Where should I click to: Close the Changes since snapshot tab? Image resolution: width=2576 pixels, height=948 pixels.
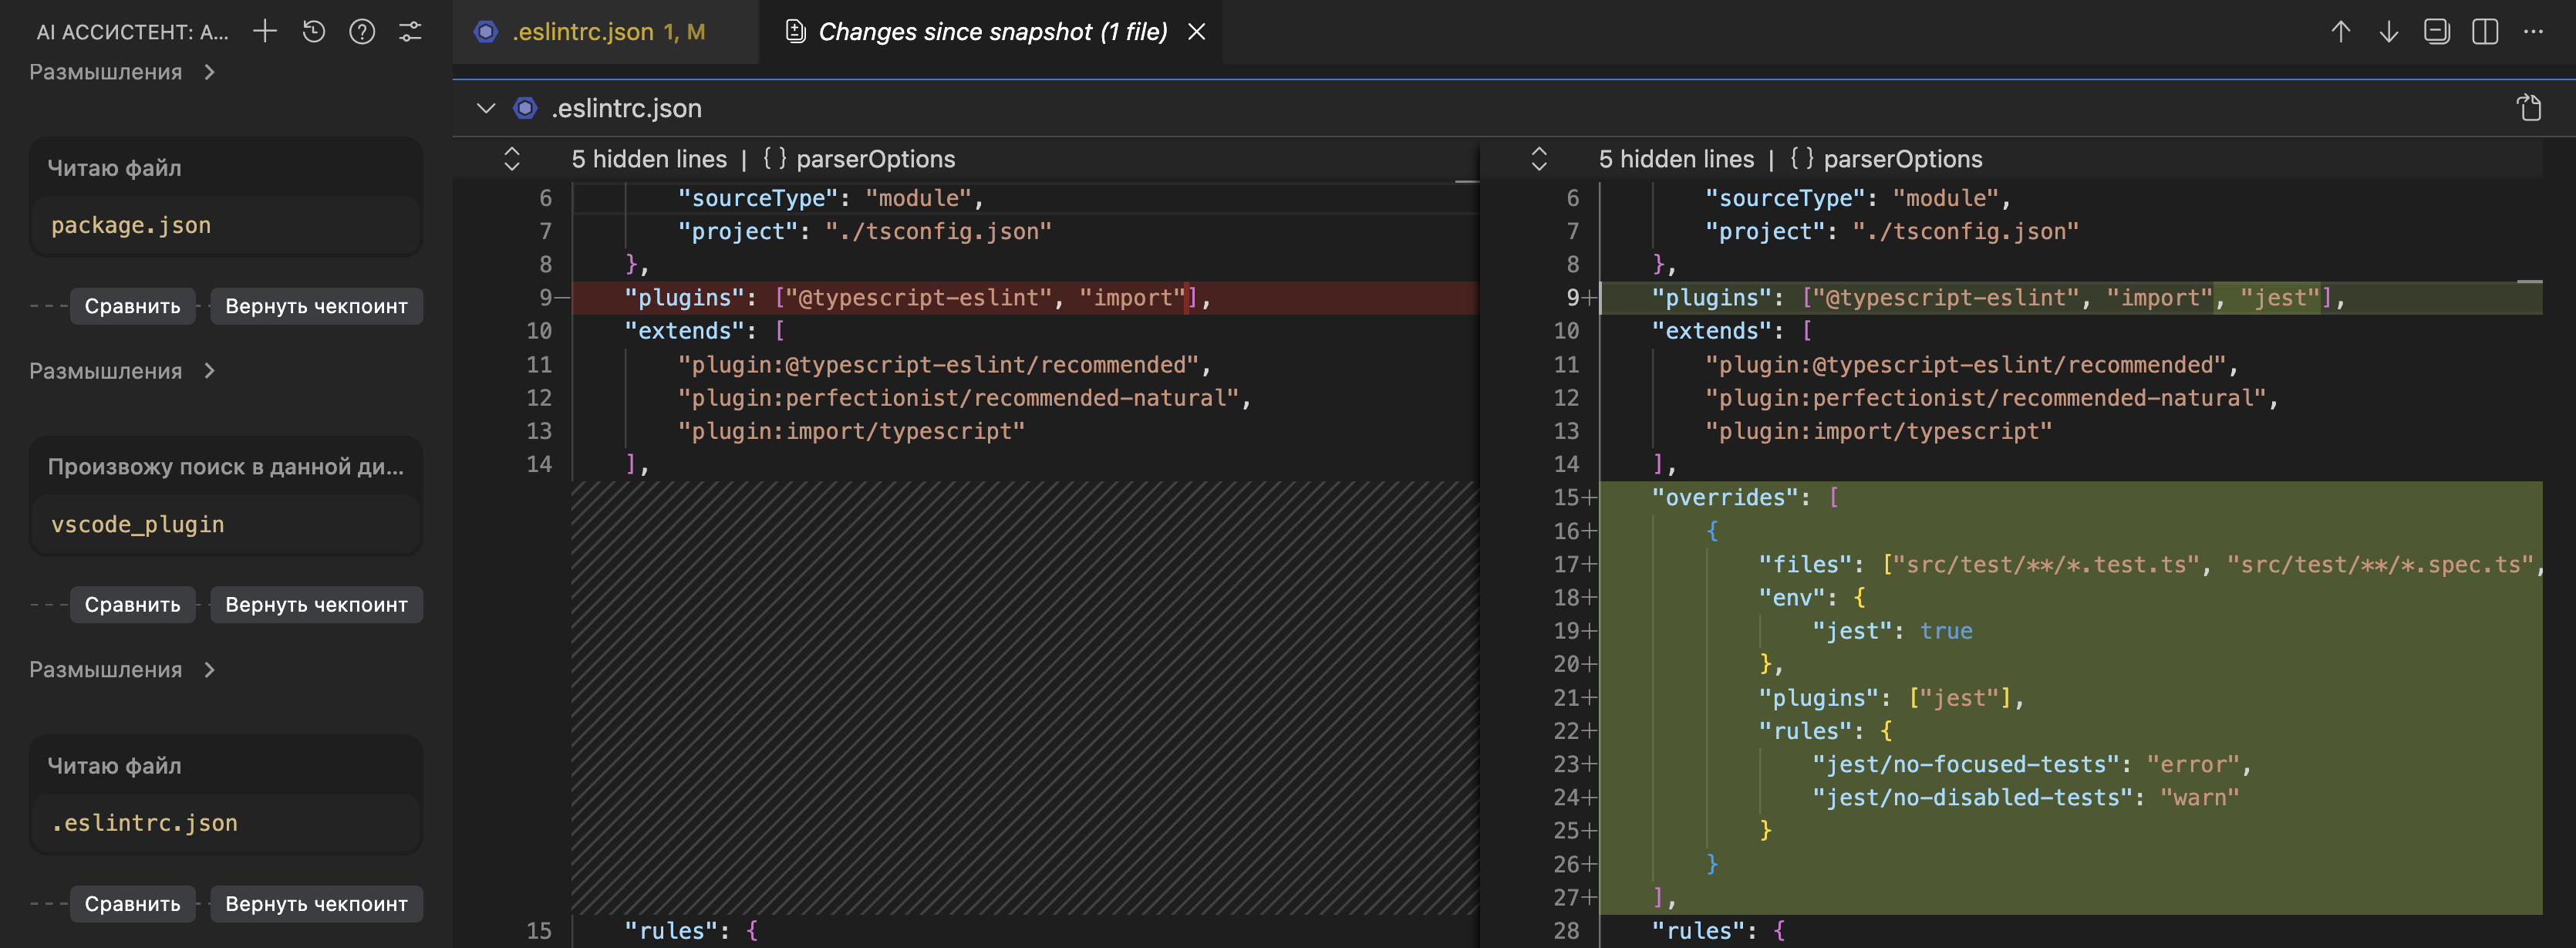click(1196, 32)
